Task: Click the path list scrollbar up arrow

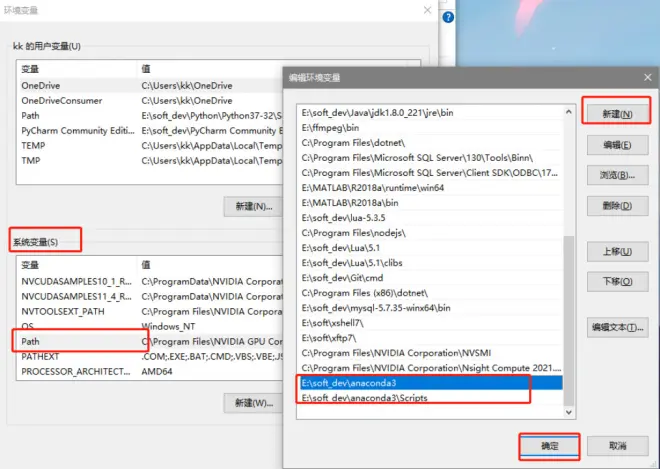Action: (x=569, y=112)
